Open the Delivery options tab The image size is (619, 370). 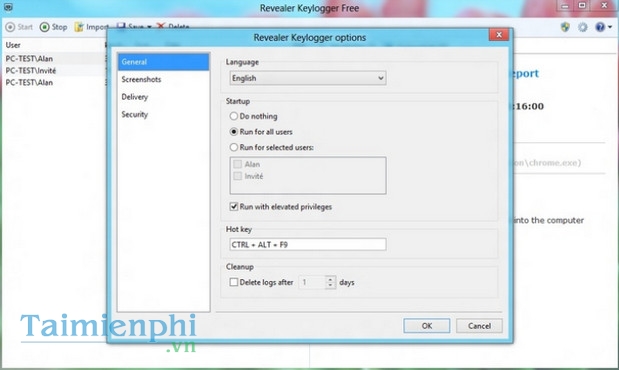click(x=163, y=97)
